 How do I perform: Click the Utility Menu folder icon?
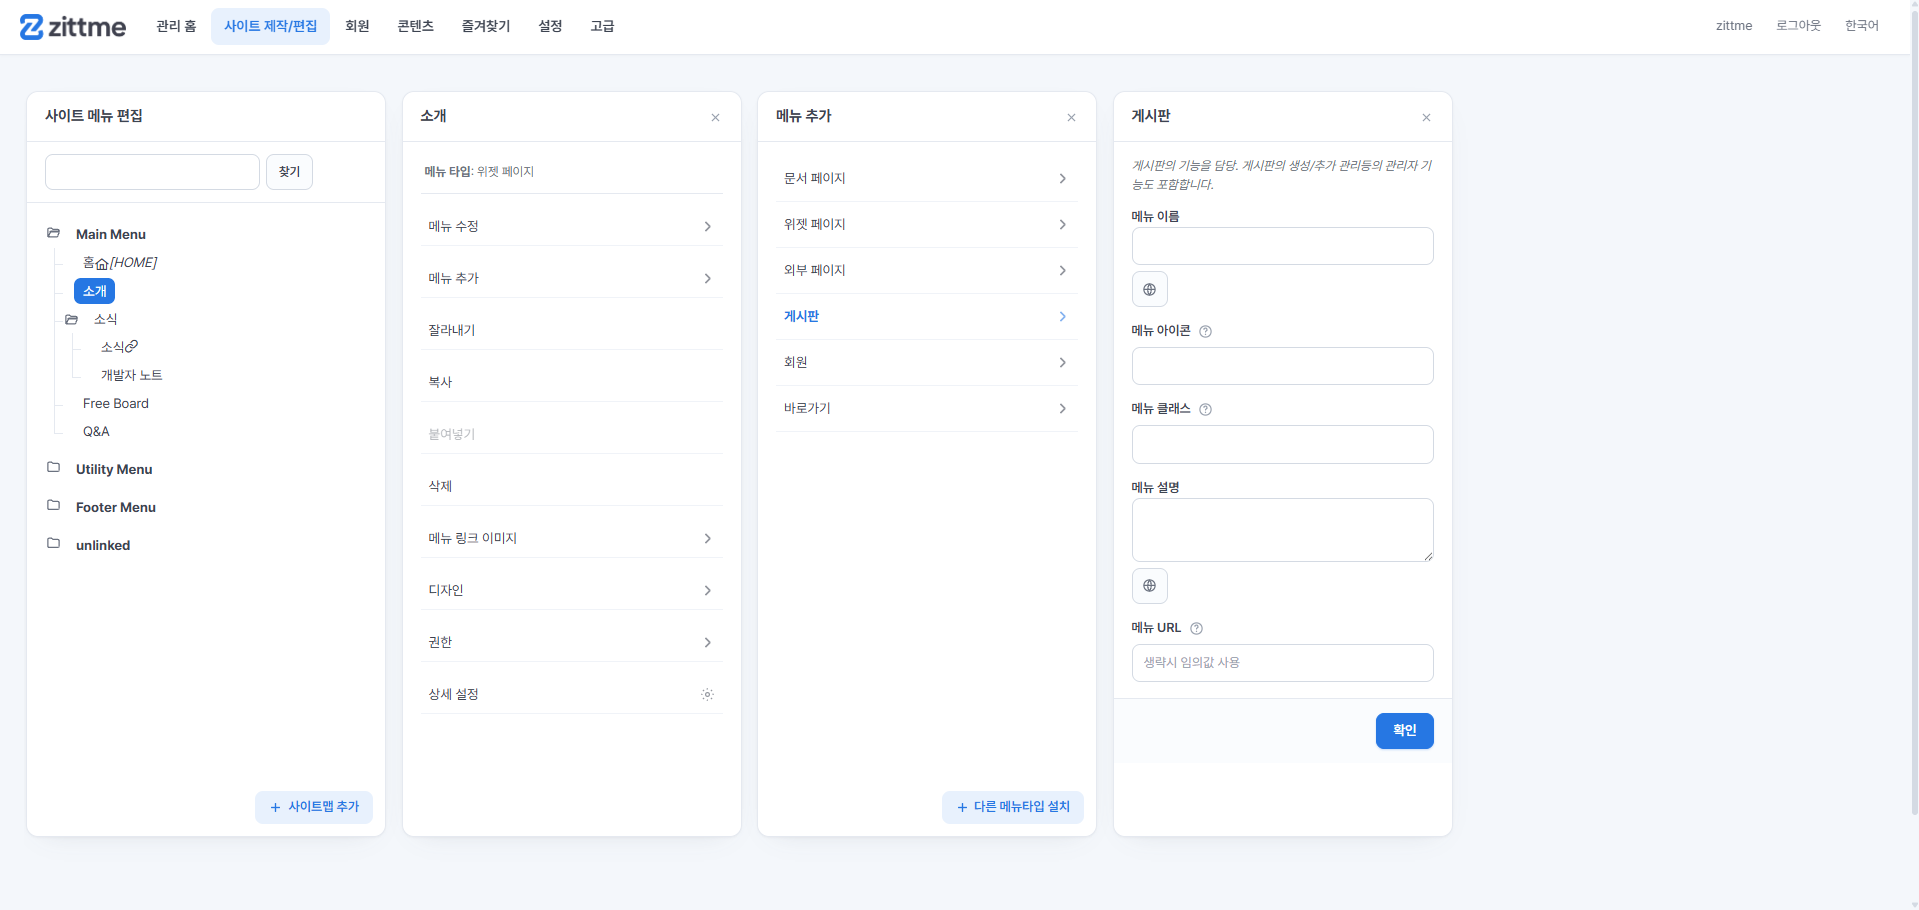54,467
